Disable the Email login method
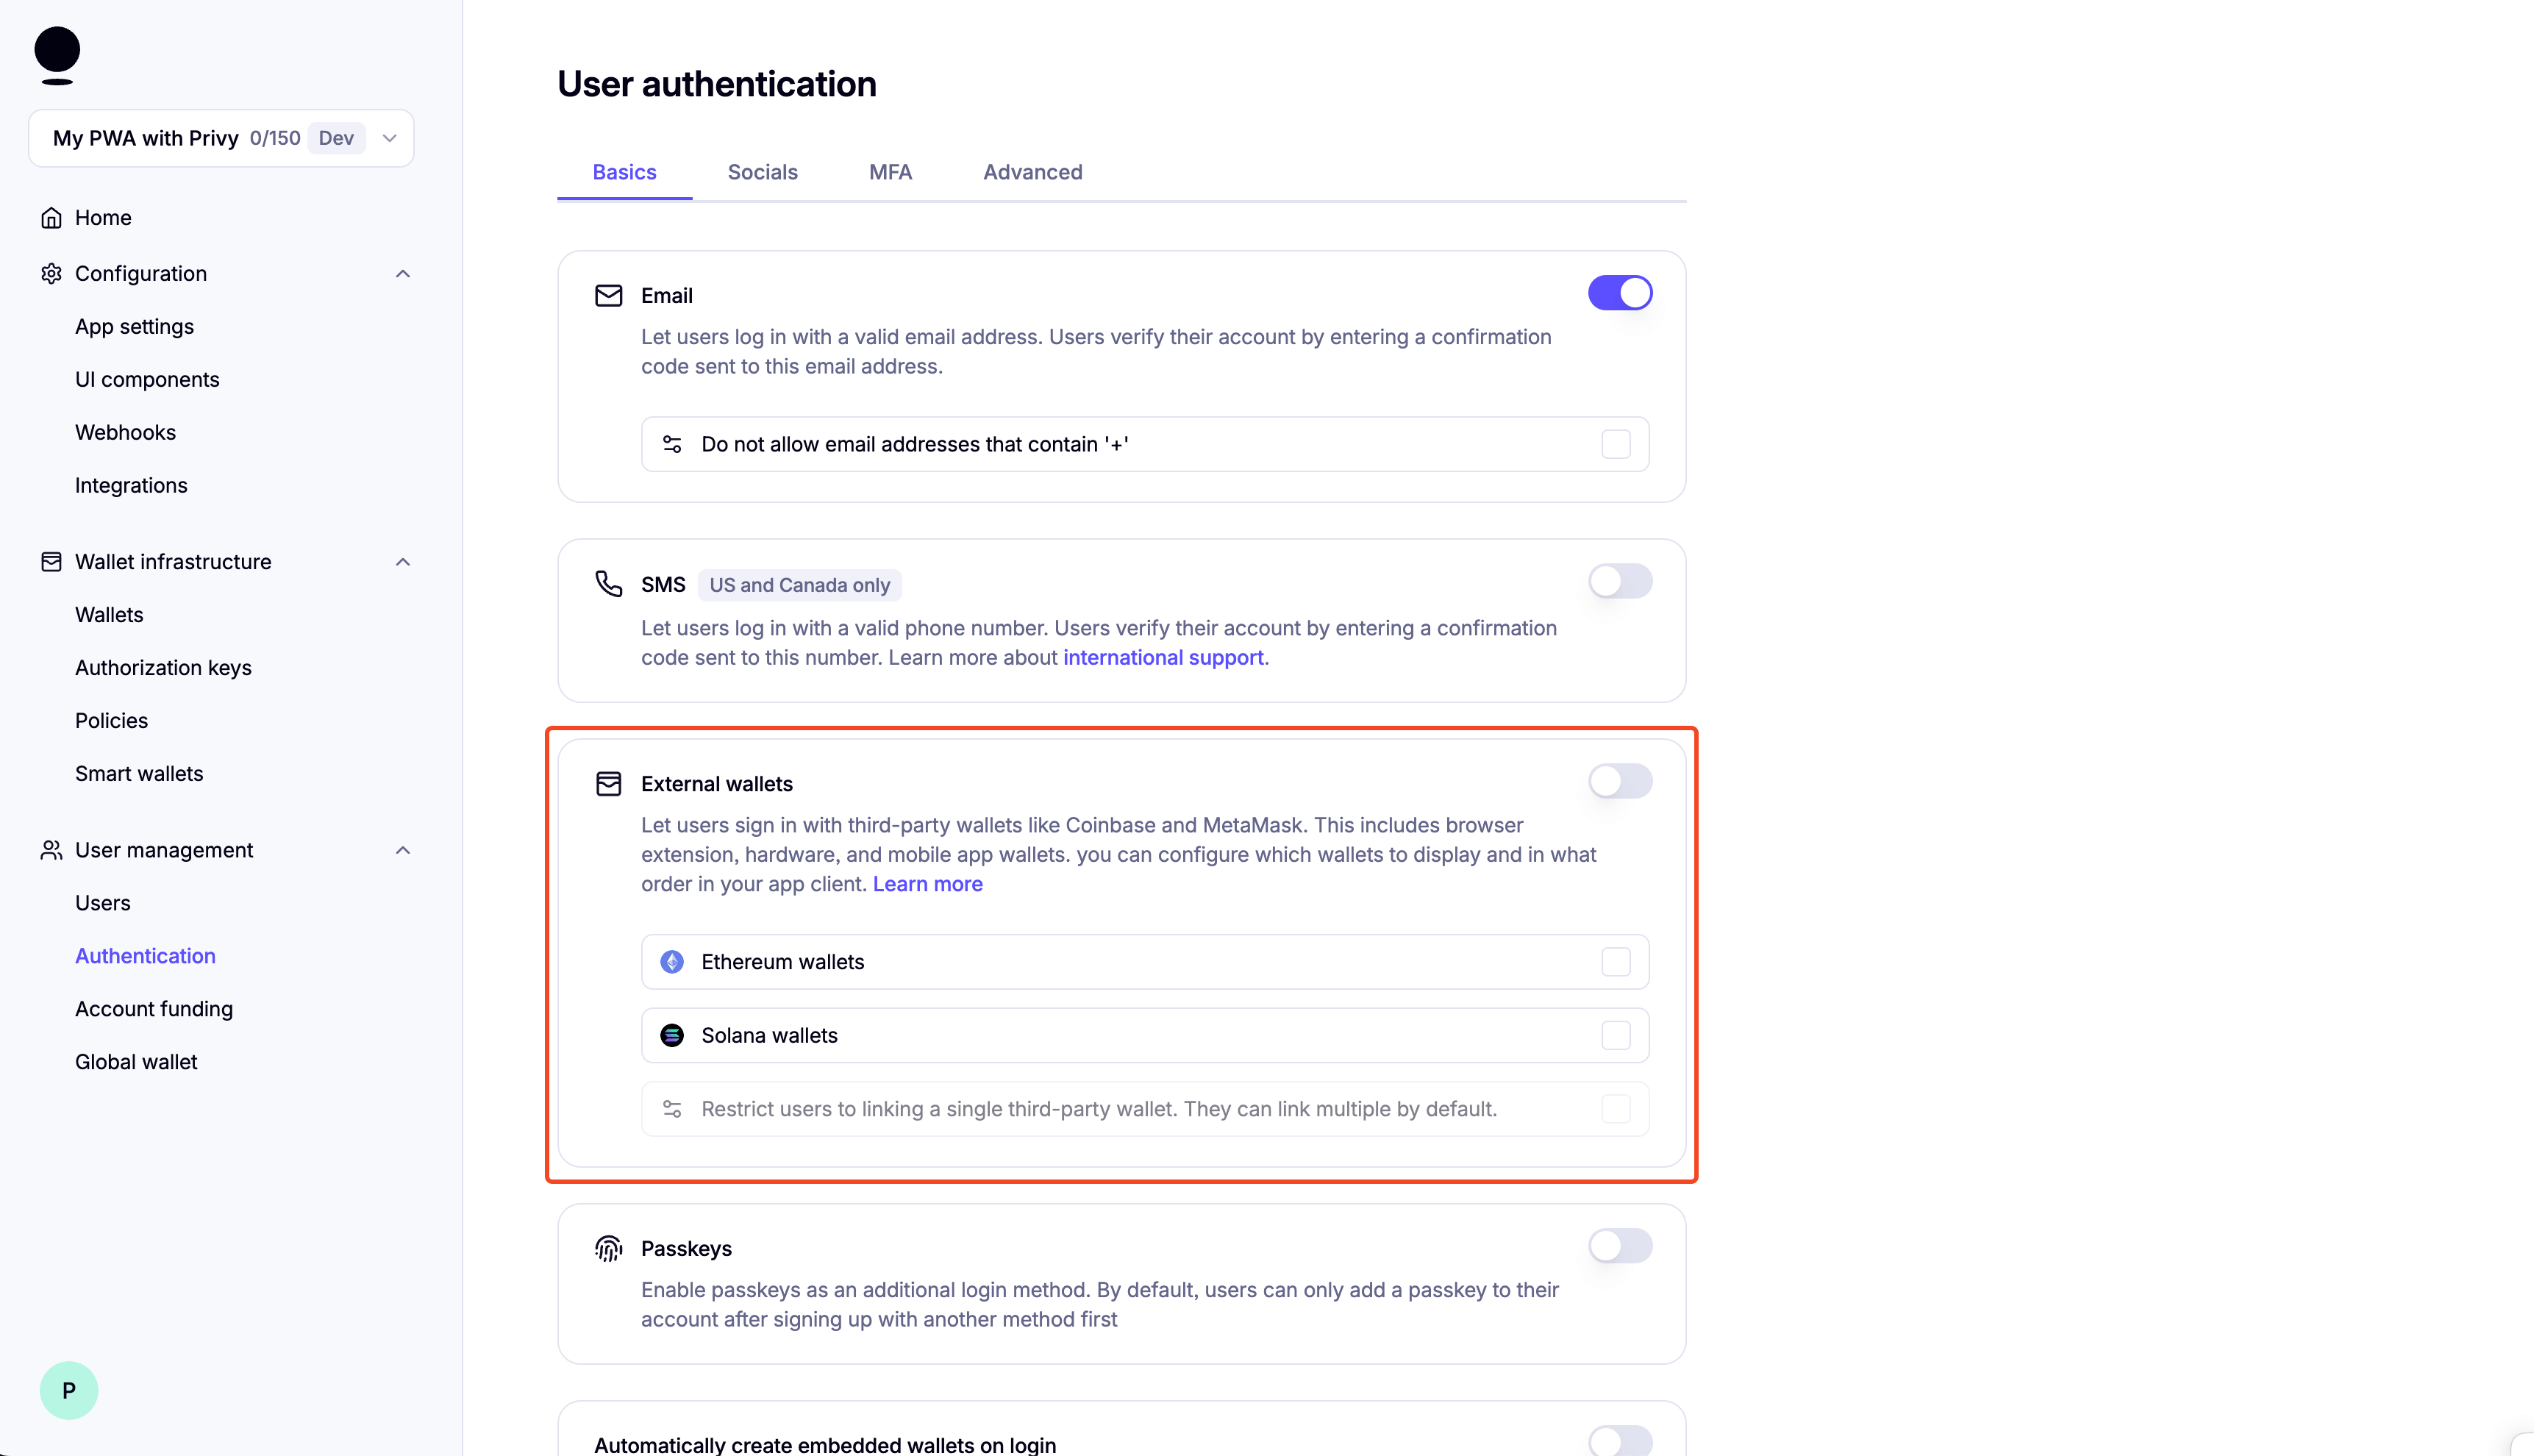Screen dimensions: 2534x1456 (1619, 292)
